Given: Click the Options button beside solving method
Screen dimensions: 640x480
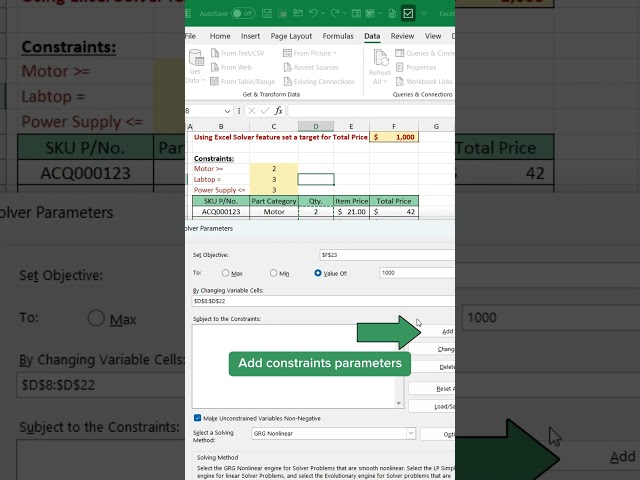Looking at the screenshot, I should pos(438,434).
